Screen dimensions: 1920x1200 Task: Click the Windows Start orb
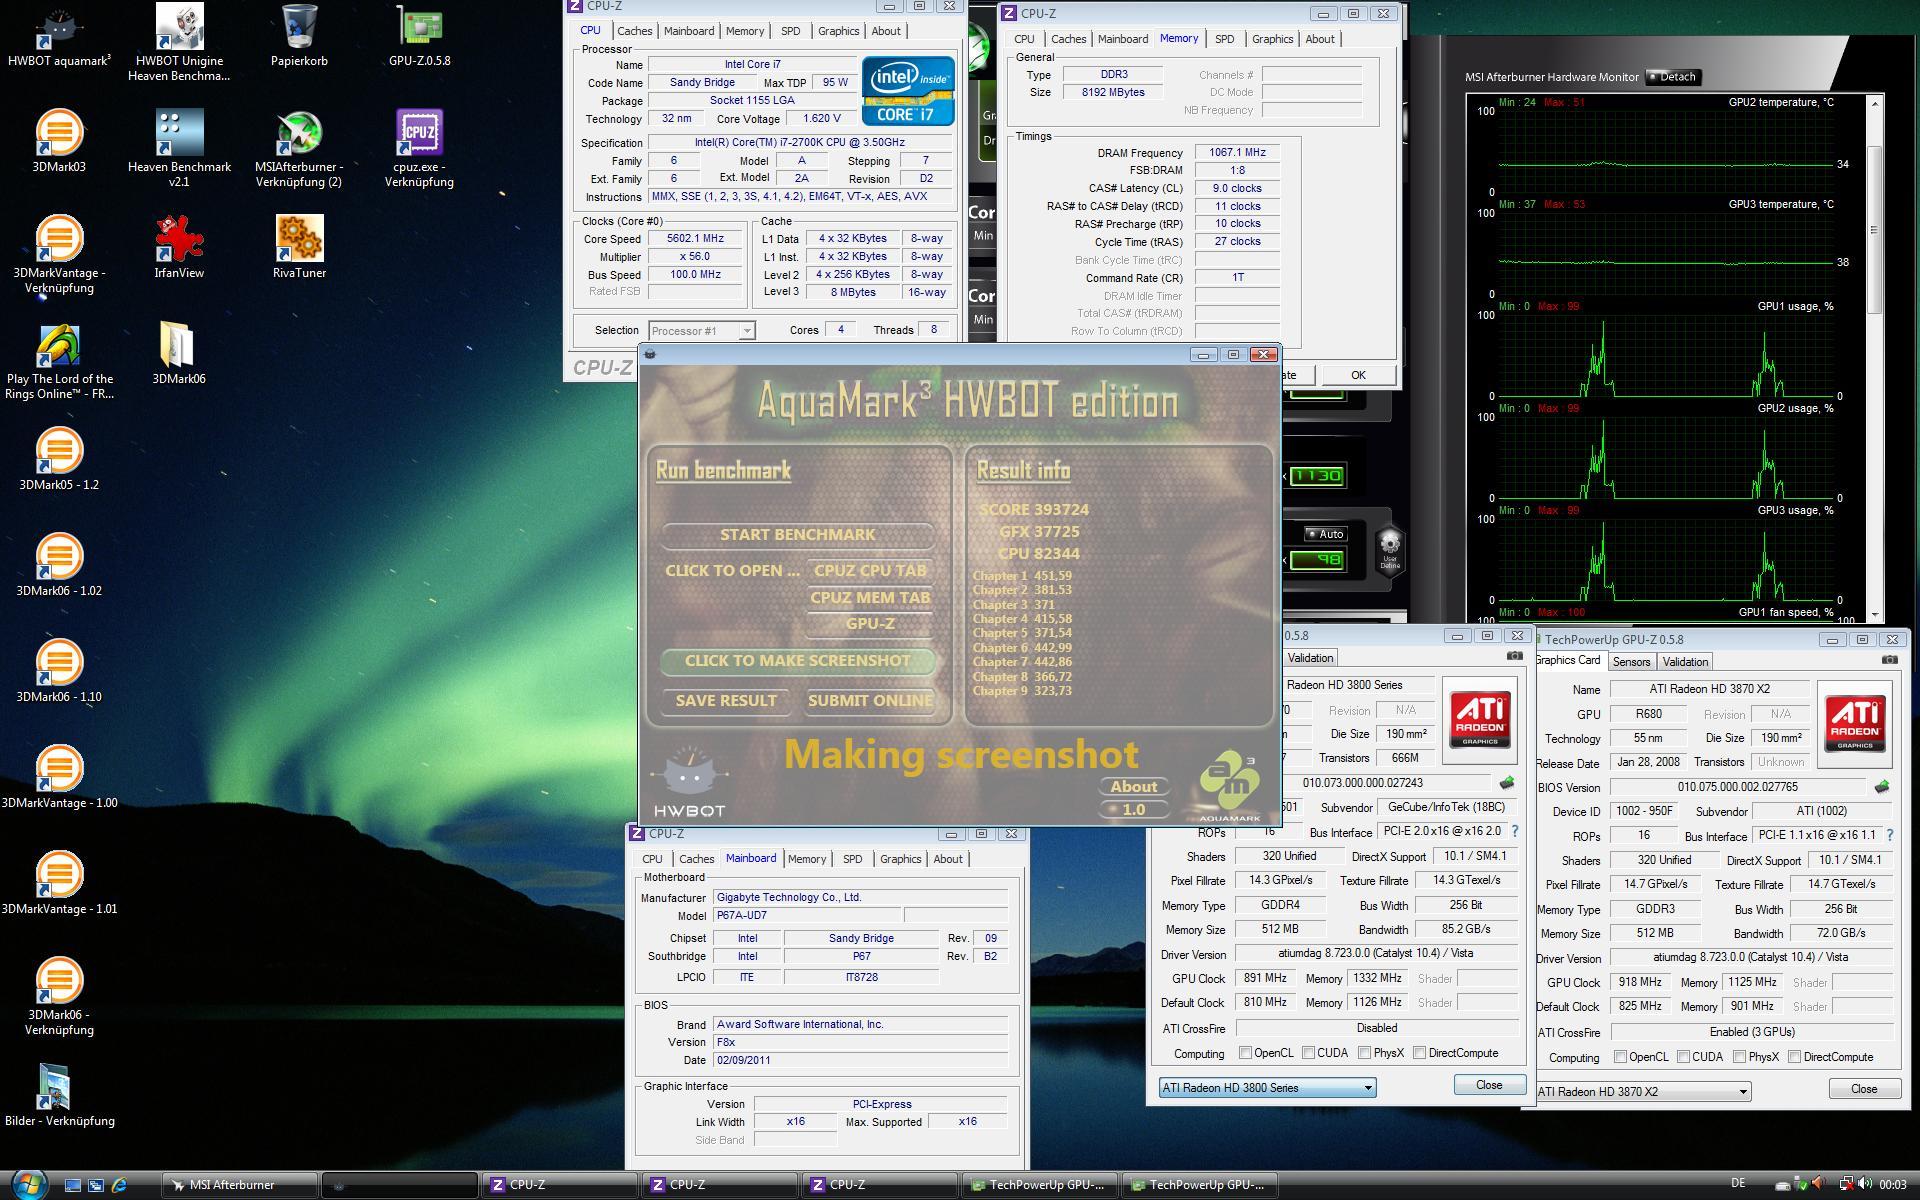[x=28, y=1184]
